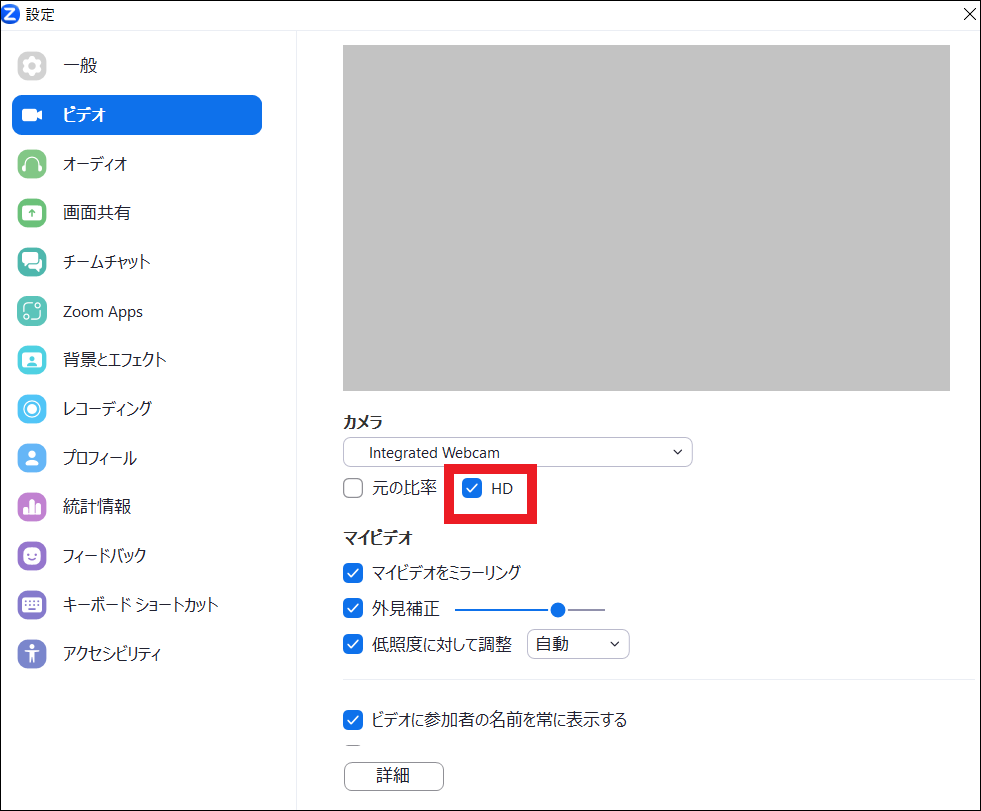Screen dimensions: 981x811
Task: Click the keyboard icon for キーボード ショートカット
Action: point(32,605)
